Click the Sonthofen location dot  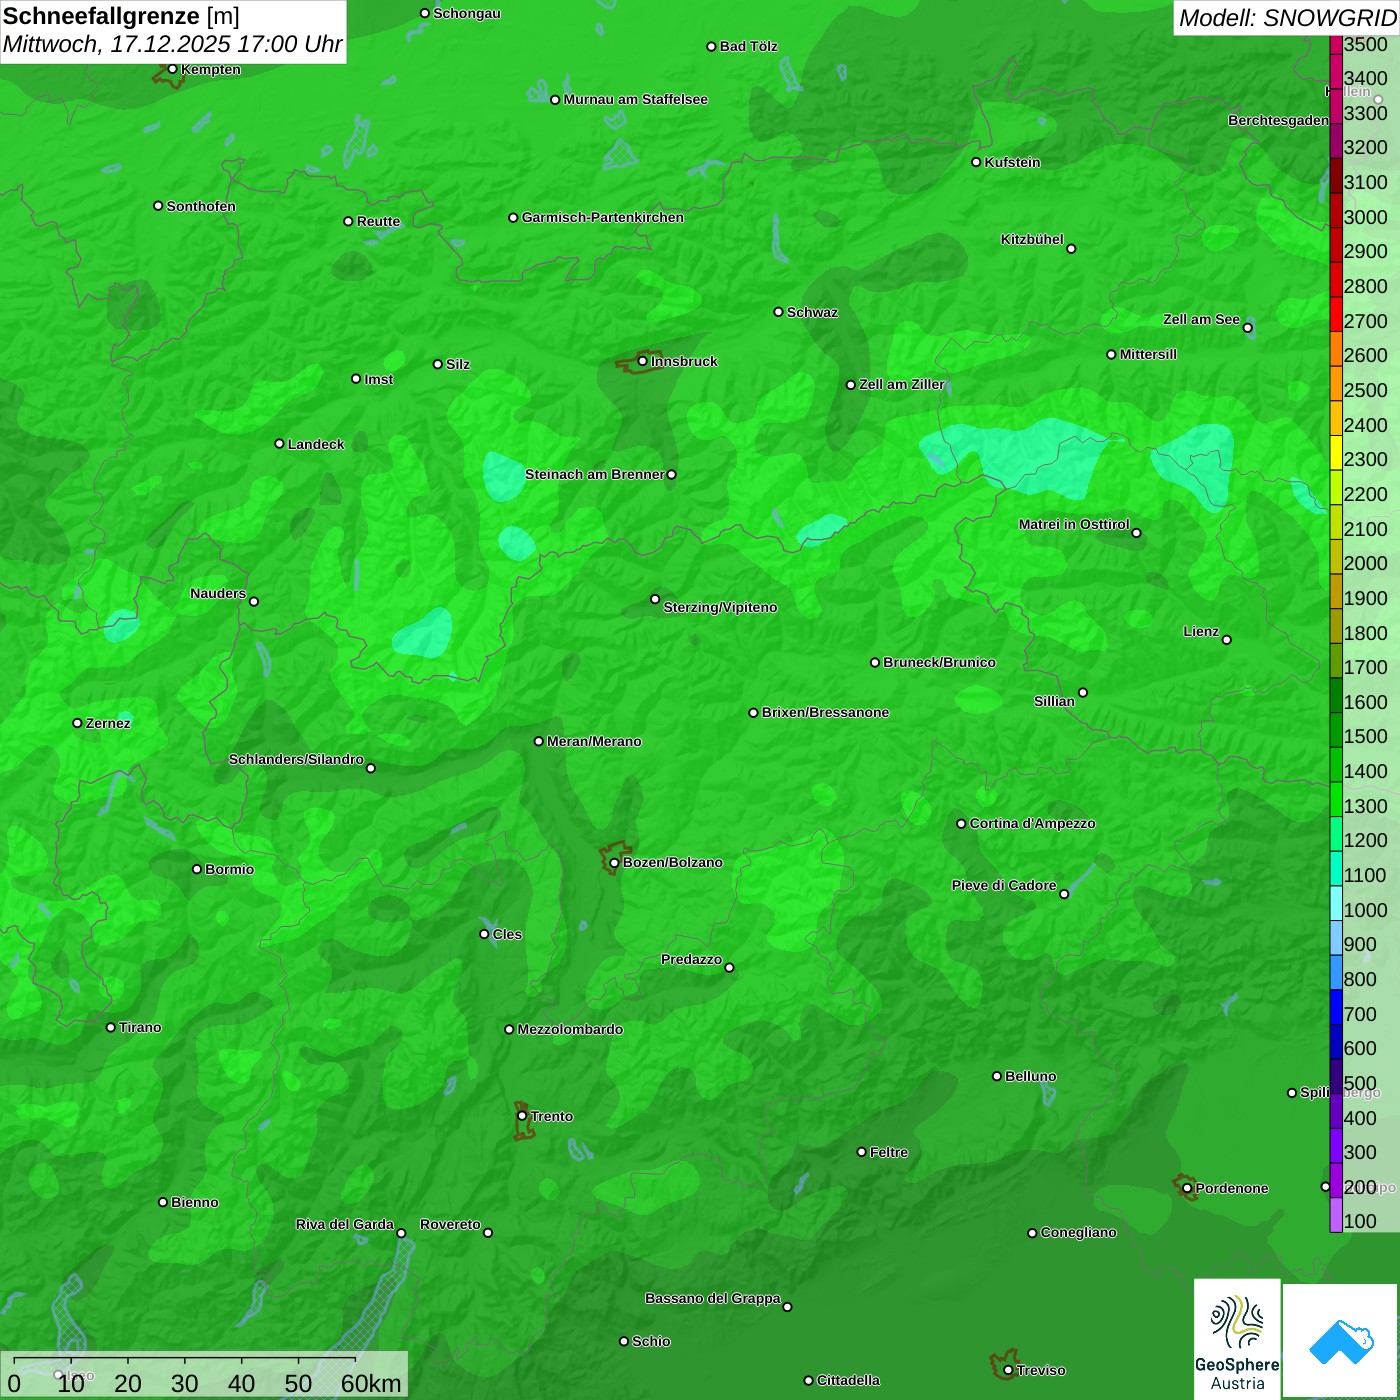point(158,206)
